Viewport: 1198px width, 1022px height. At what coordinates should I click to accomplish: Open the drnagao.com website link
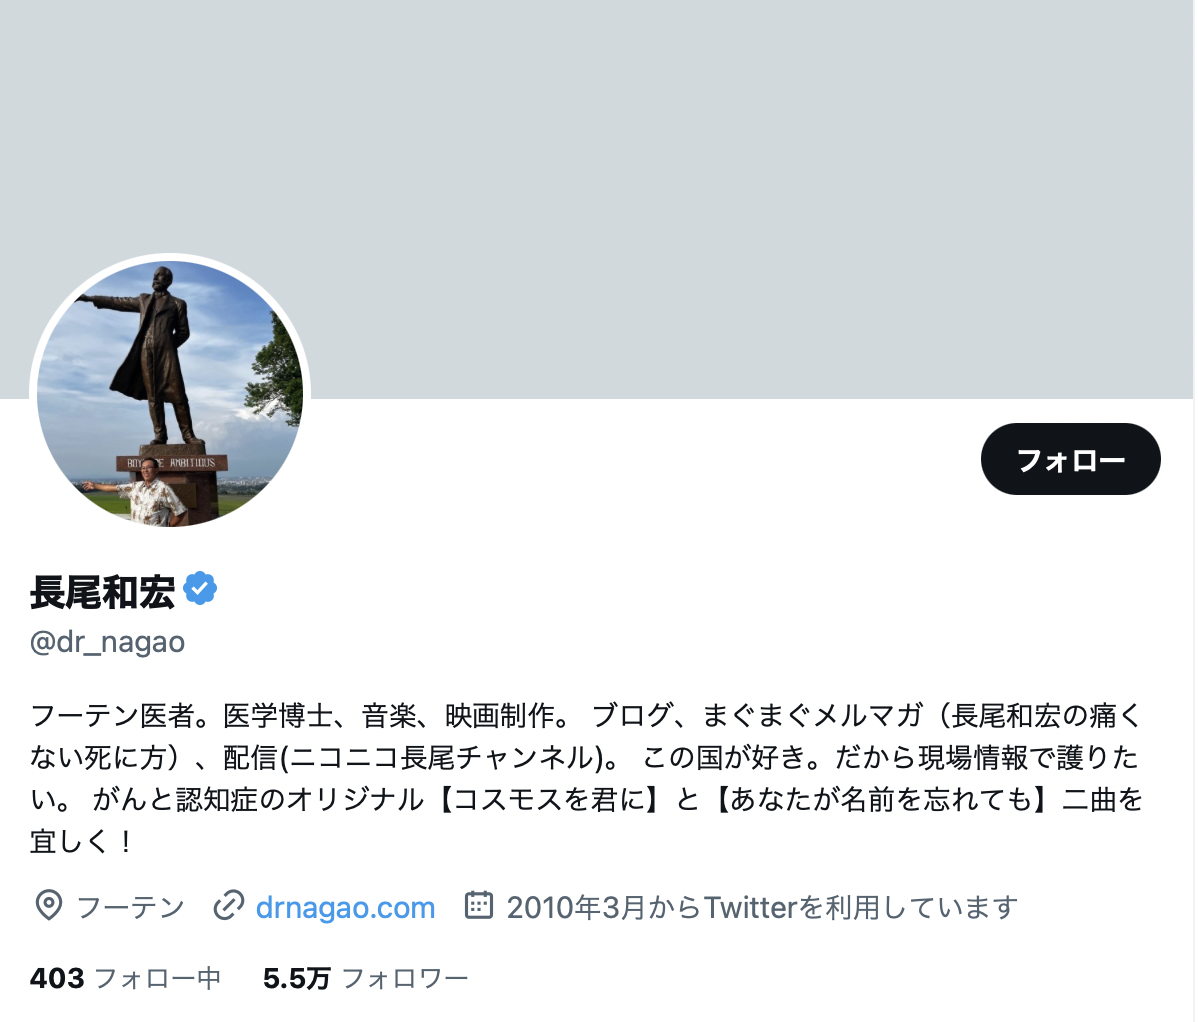pyautogui.click(x=345, y=907)
